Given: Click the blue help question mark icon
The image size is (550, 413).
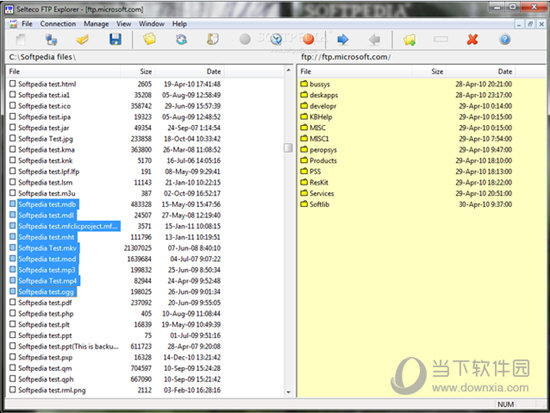Looking at the screenshot, I should [x=505, y=39].
